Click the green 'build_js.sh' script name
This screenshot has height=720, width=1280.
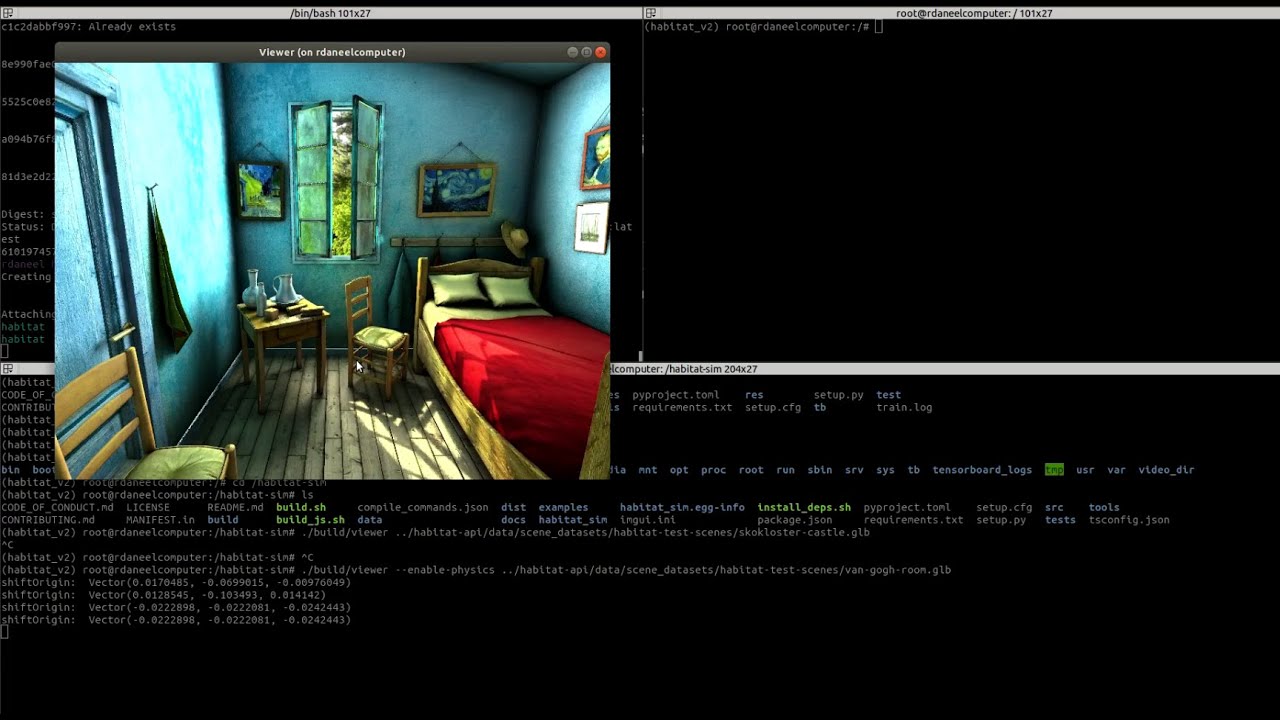coord(310,520)
